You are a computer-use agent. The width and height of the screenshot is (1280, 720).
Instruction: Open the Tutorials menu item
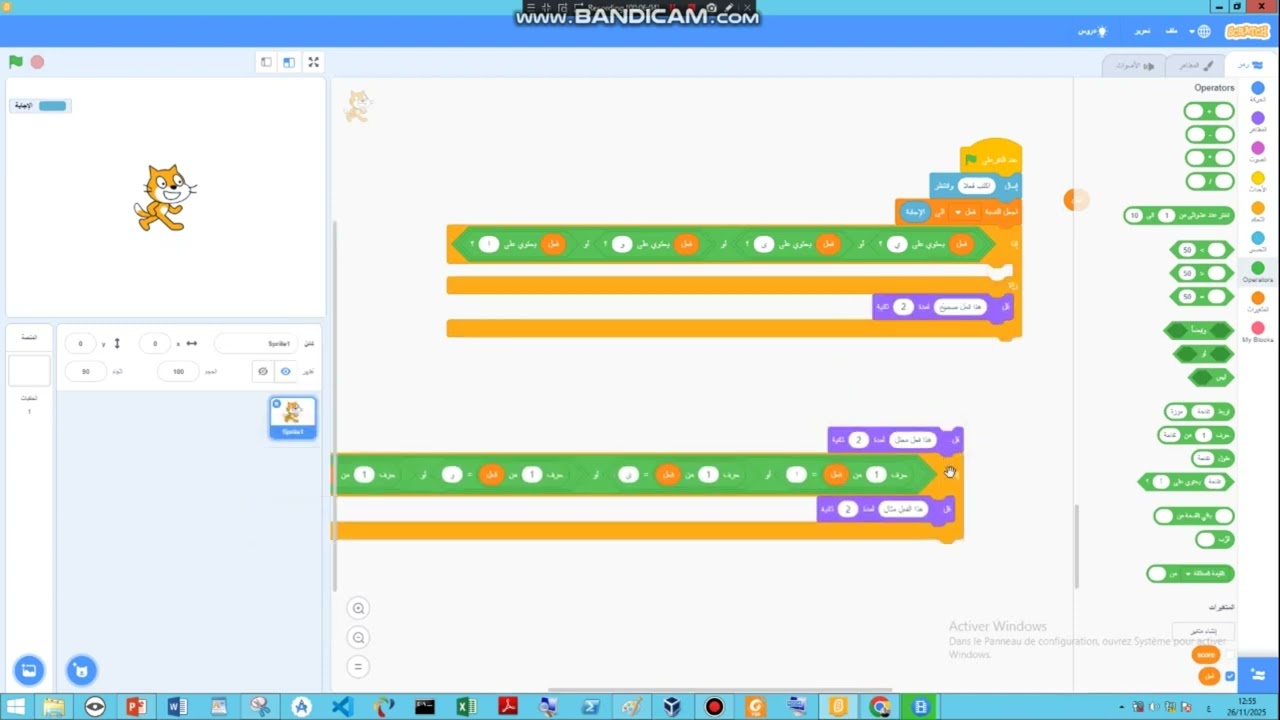1092,31
